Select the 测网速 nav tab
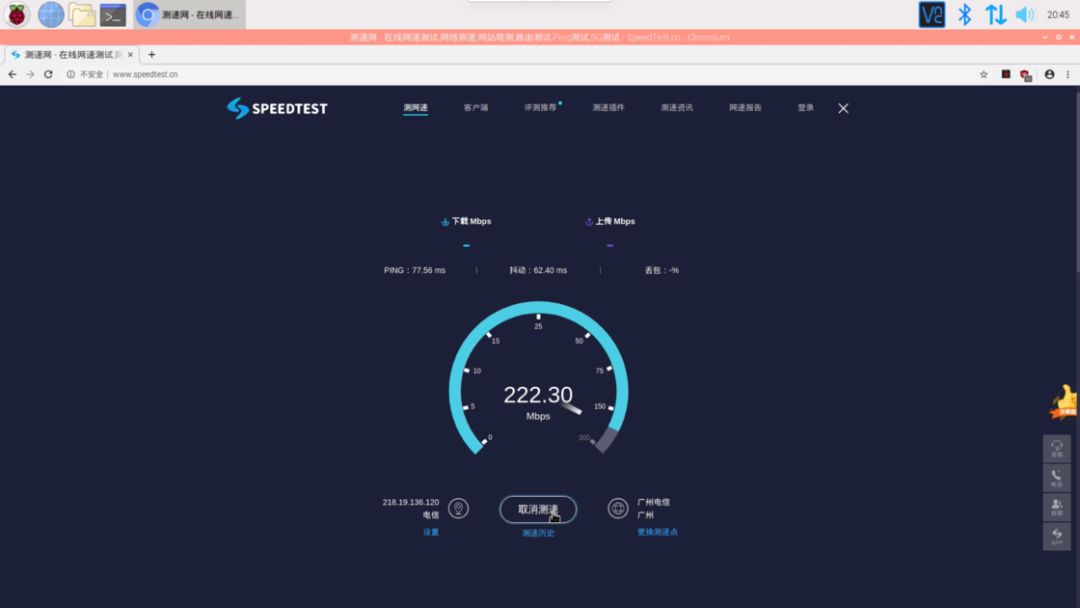 [x=415, y=107]
